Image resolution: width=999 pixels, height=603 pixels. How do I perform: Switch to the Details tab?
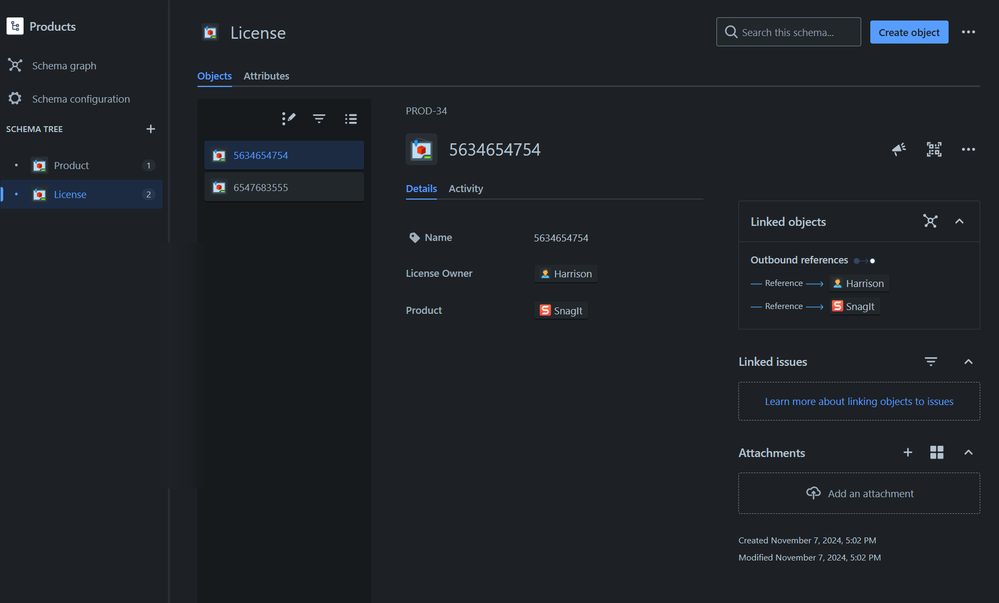point(421,189)
